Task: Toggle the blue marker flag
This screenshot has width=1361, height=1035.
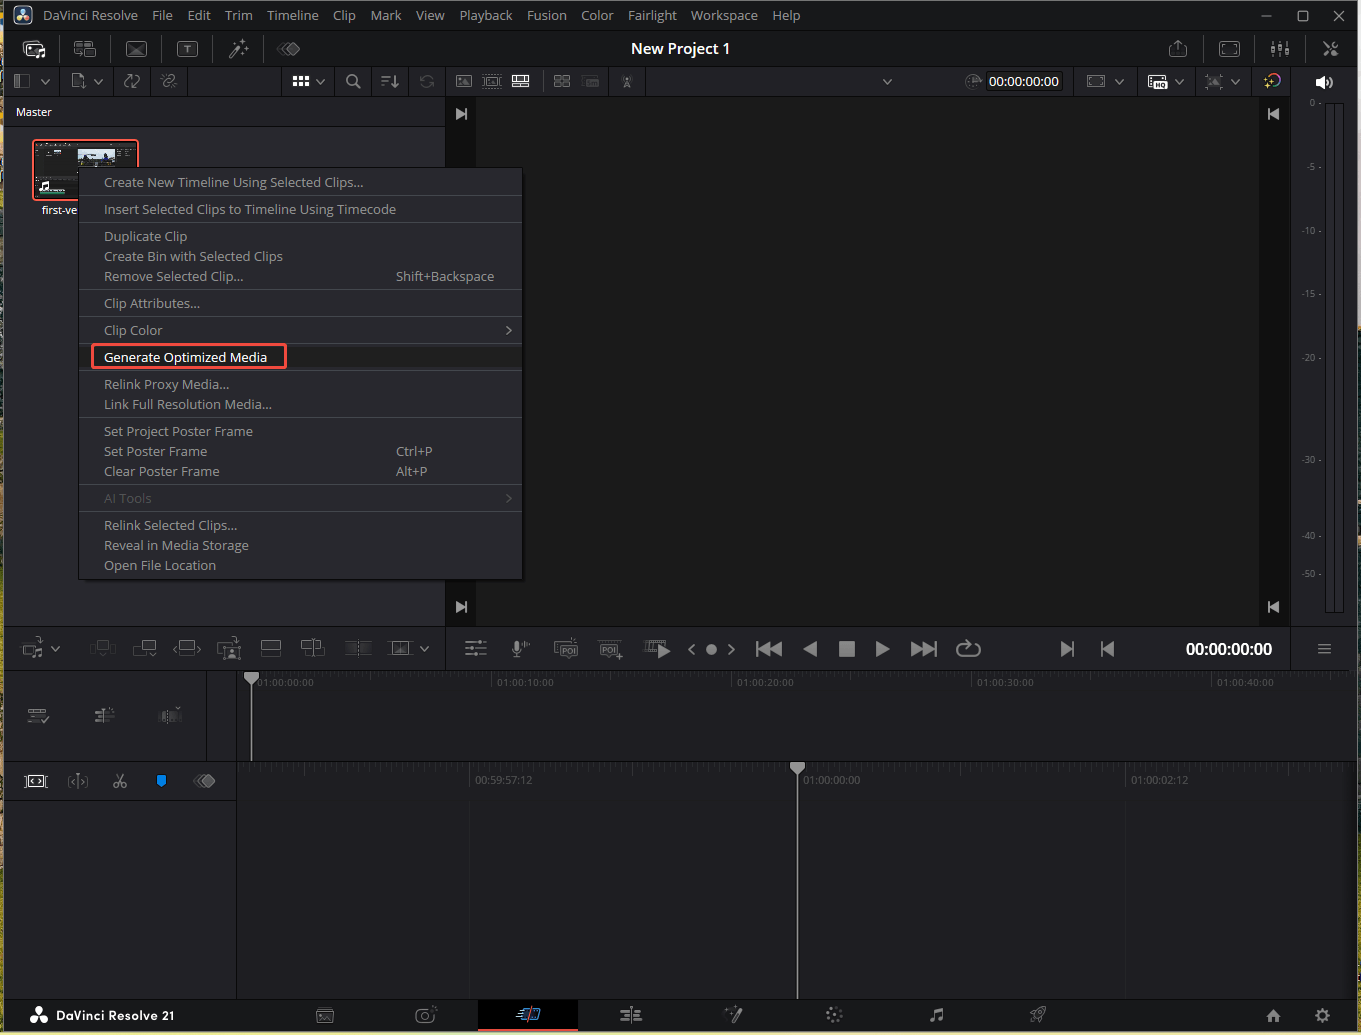Action: [161, 781]
